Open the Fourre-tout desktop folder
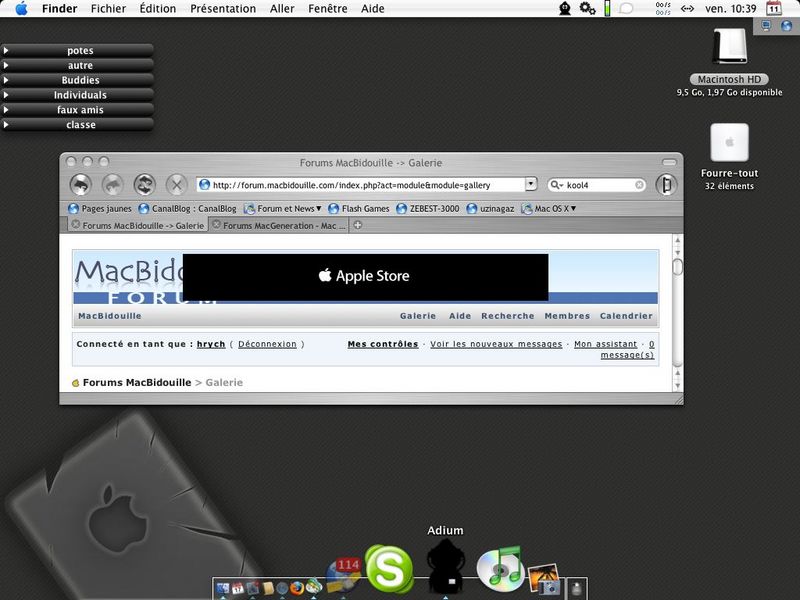Image resolution: width=800 pixels, height=600 pixels. [x=730, y=142]
